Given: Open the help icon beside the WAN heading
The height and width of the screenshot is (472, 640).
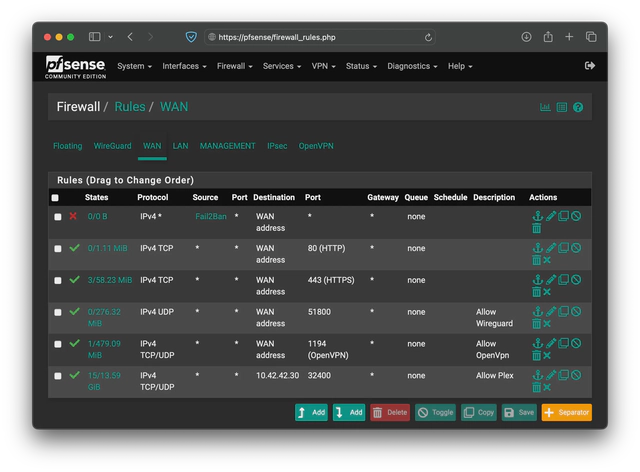Looking at the screenshot, I should tap(577, 107).
